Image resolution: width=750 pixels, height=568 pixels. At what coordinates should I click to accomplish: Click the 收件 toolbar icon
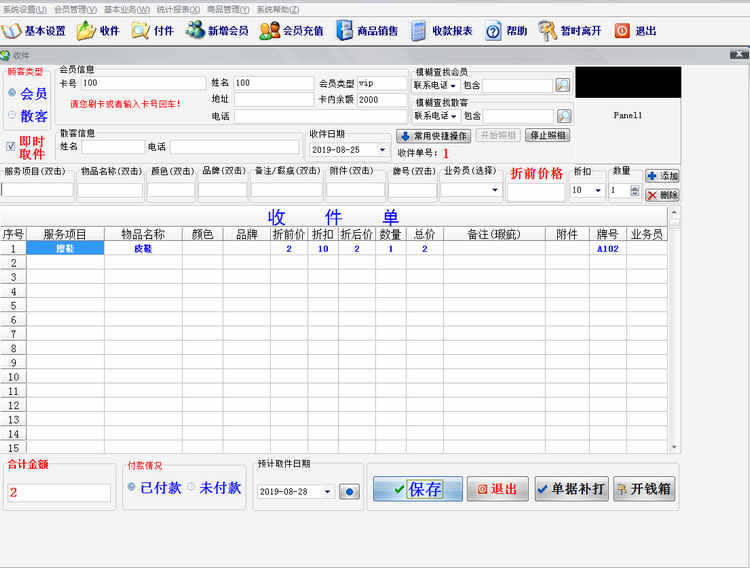[x=98, y=31]
